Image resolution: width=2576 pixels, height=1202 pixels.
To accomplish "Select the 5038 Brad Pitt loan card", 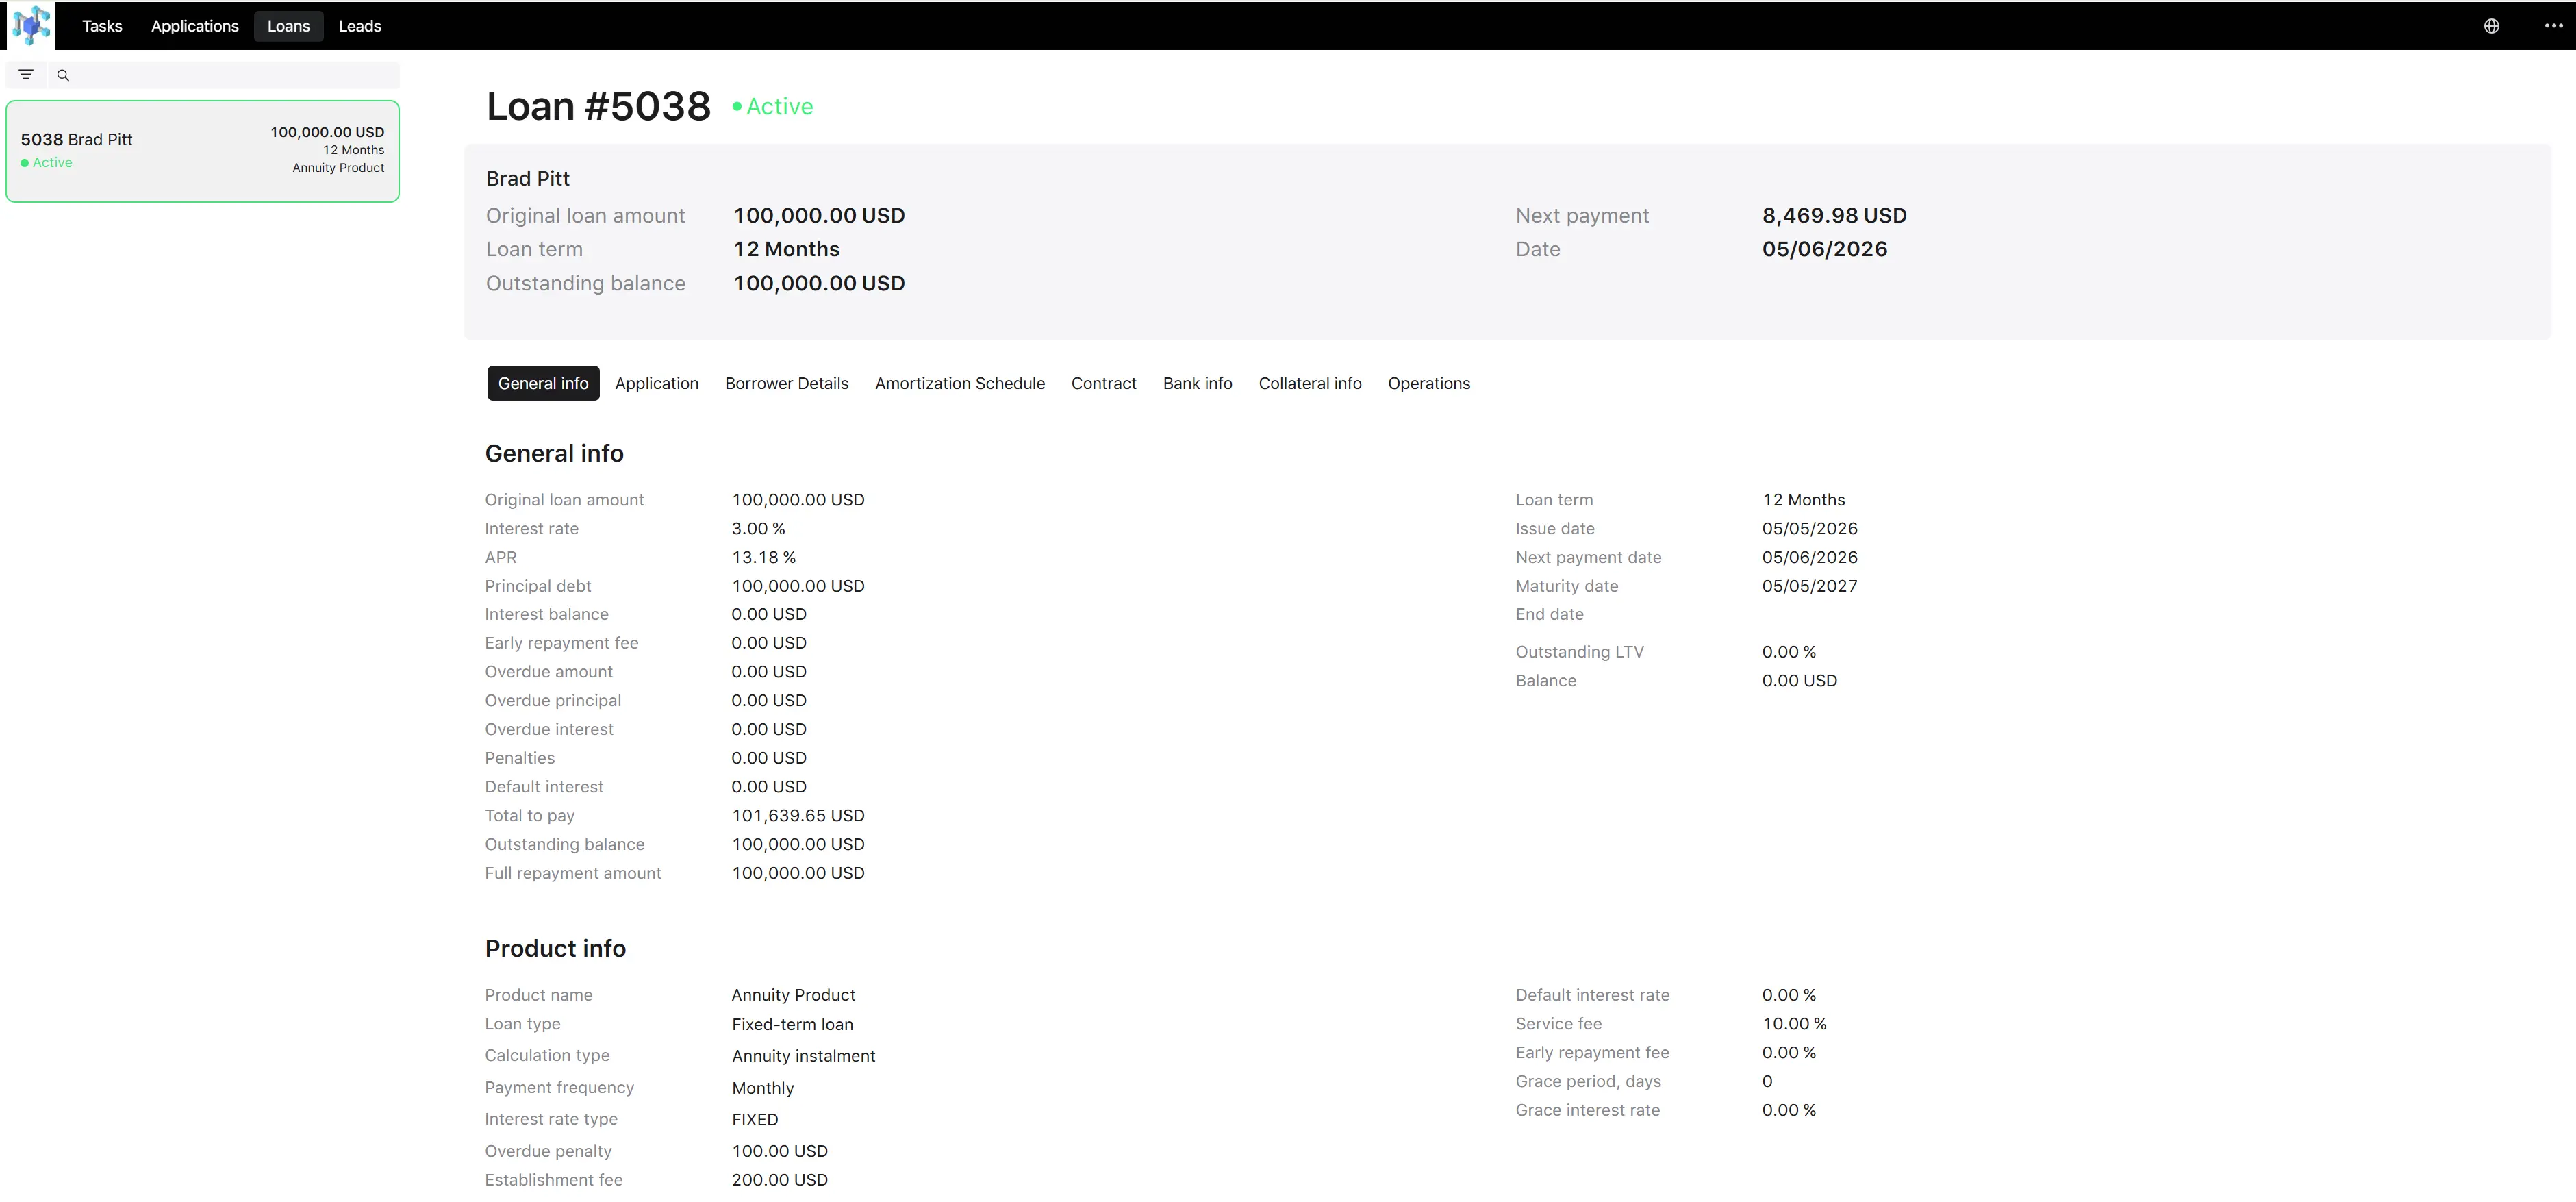I will (x=203, y=151).
